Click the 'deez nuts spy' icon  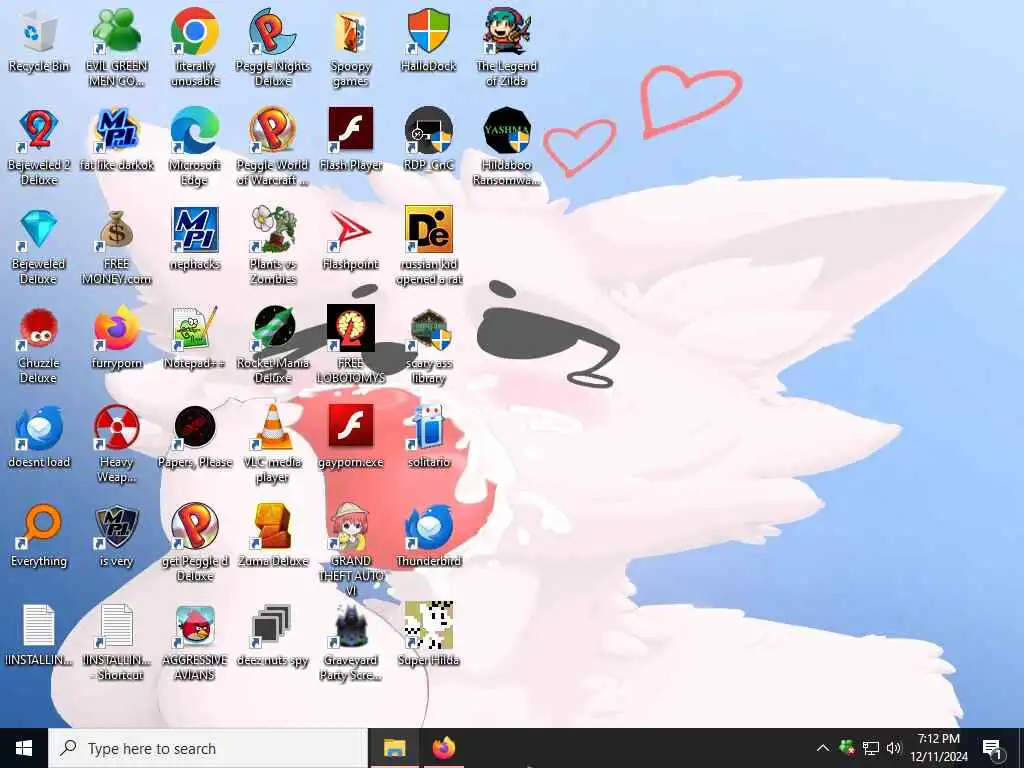pyautogui.click(x=273, y=626)
